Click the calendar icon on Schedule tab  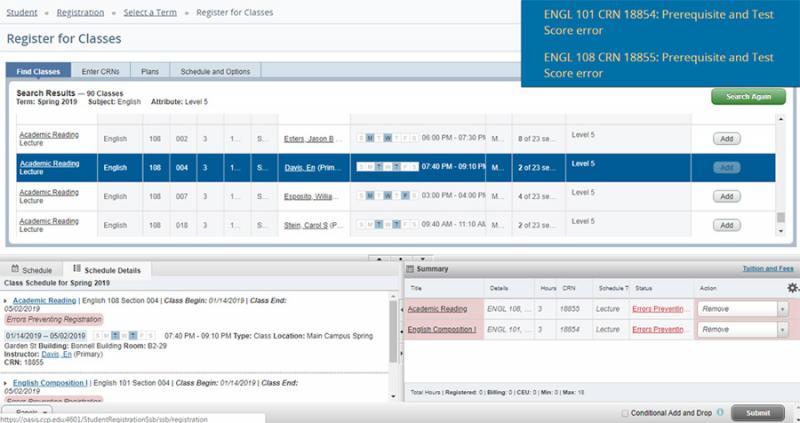pyautogui.click(x=14, y=270)
